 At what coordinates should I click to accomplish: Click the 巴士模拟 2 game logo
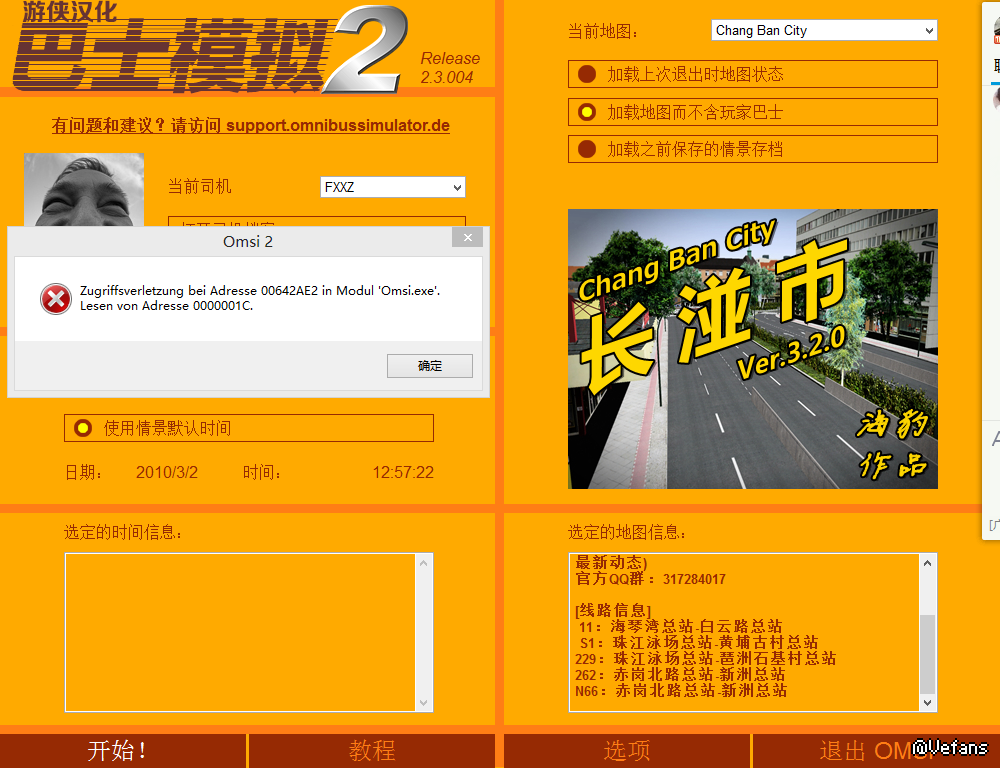pos(210,50)
